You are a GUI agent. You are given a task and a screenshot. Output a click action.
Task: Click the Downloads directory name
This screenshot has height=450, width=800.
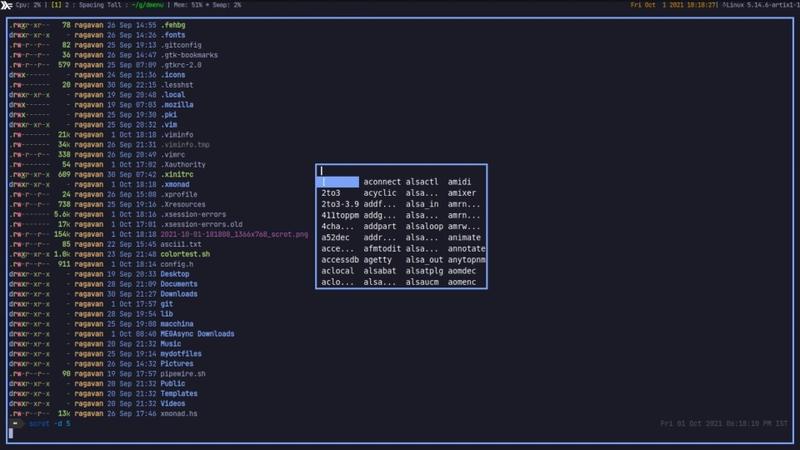point(179,294)
